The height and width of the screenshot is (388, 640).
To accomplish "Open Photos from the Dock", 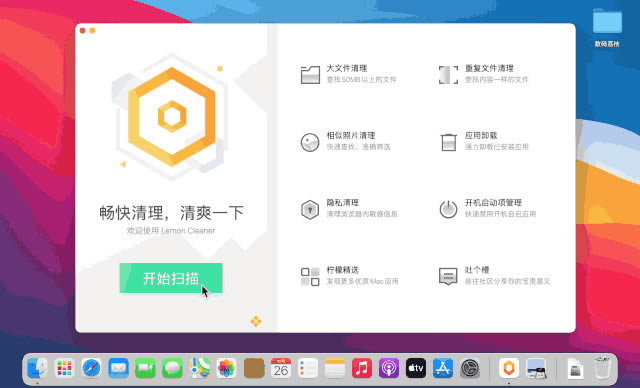I will point(227,368).
